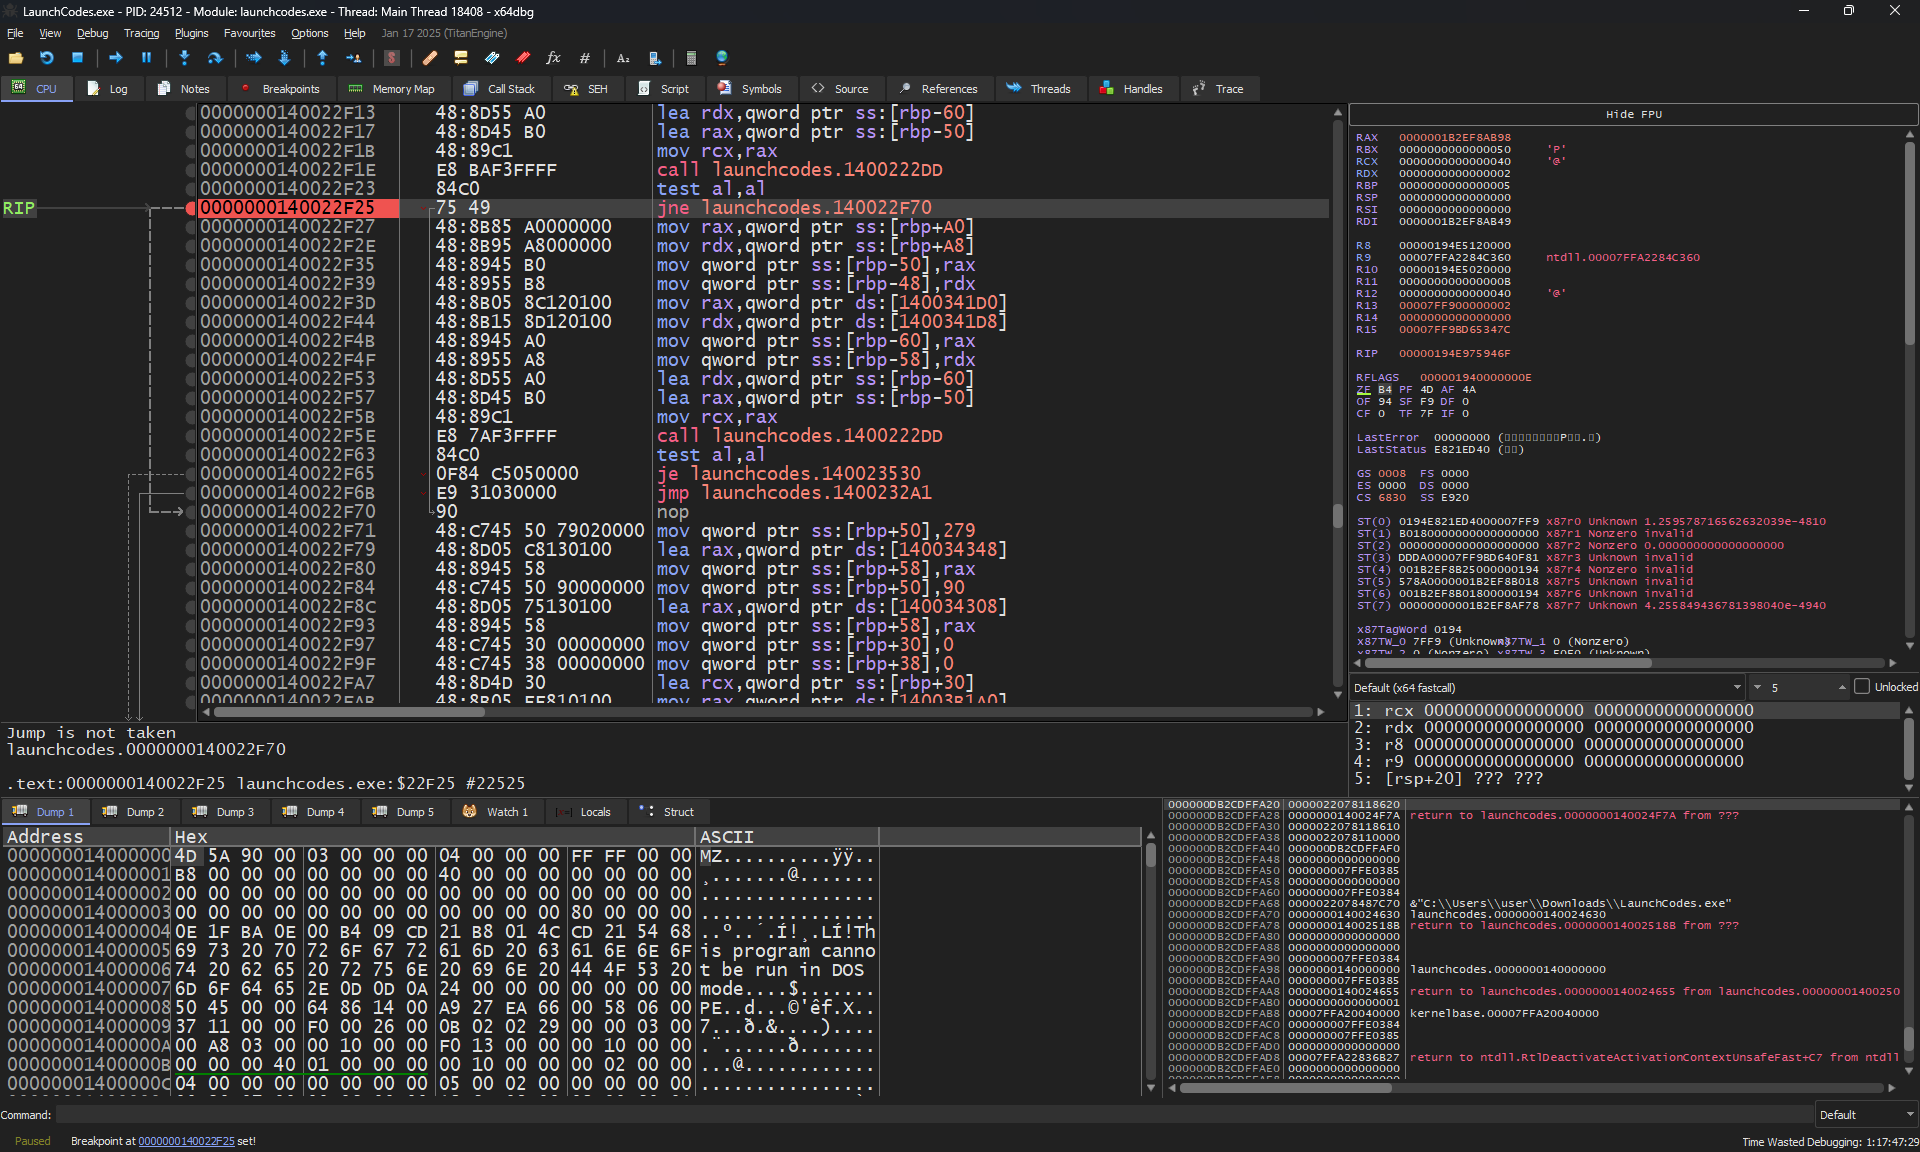Toggle breakpoint bullet at 0000000140022F70
The height and width of the screenshot is (1152, 1920).
[190, 512]
